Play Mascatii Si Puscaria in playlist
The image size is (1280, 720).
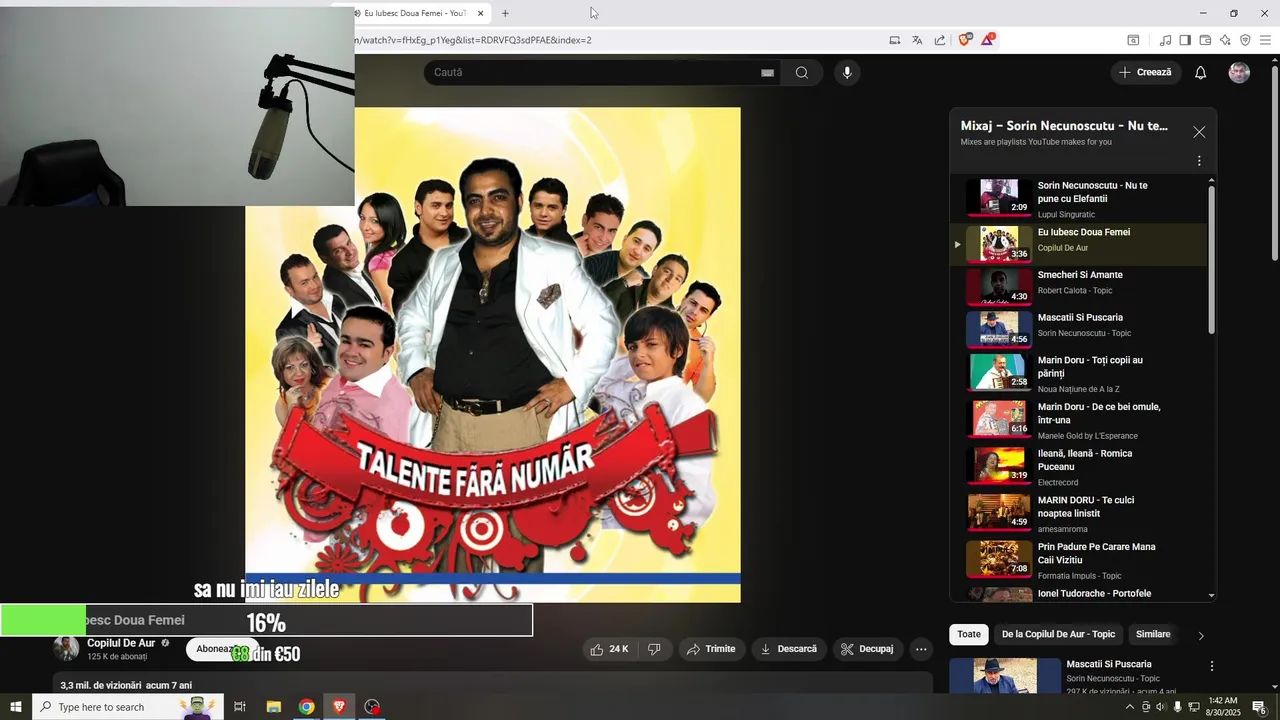[1080, 329]
